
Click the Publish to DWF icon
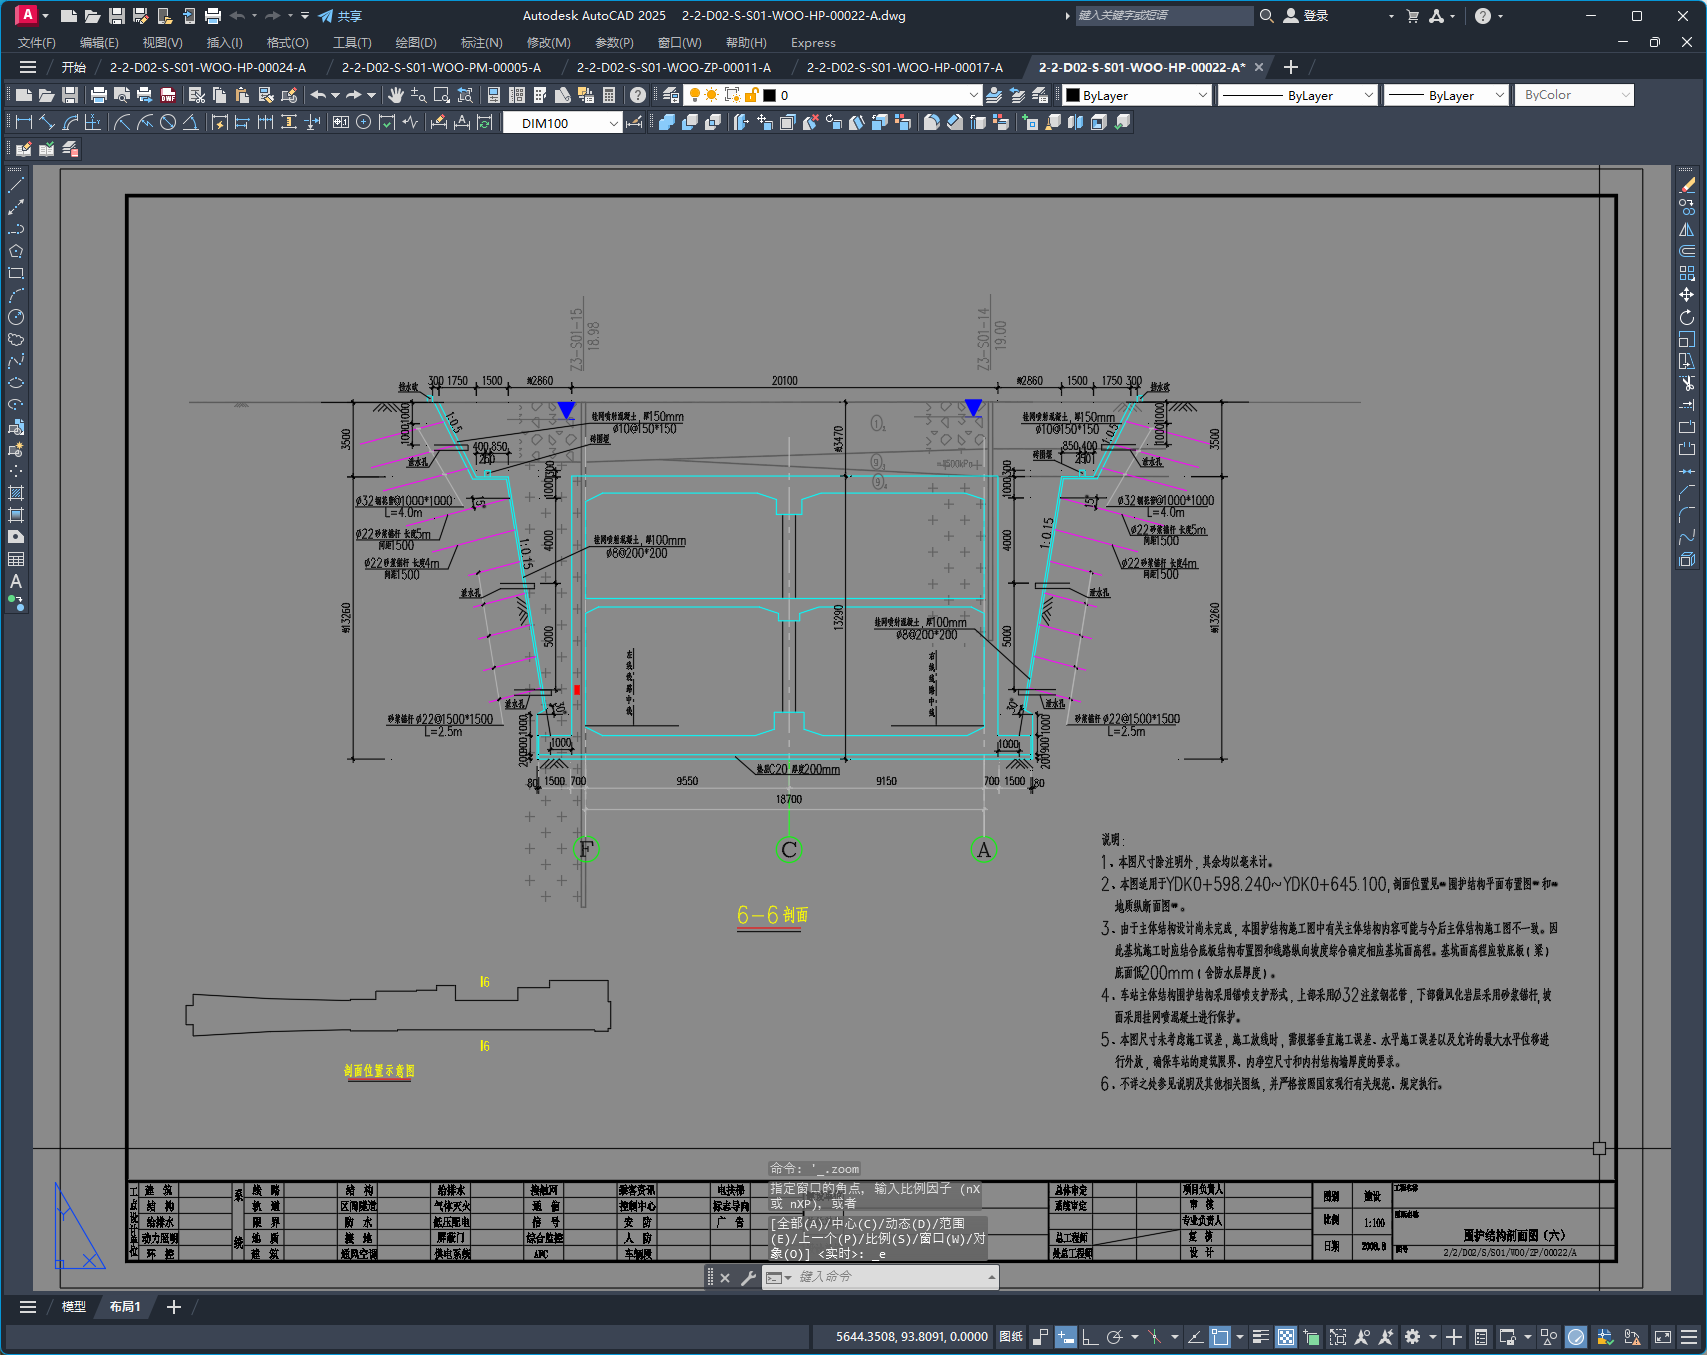point(168,95)
